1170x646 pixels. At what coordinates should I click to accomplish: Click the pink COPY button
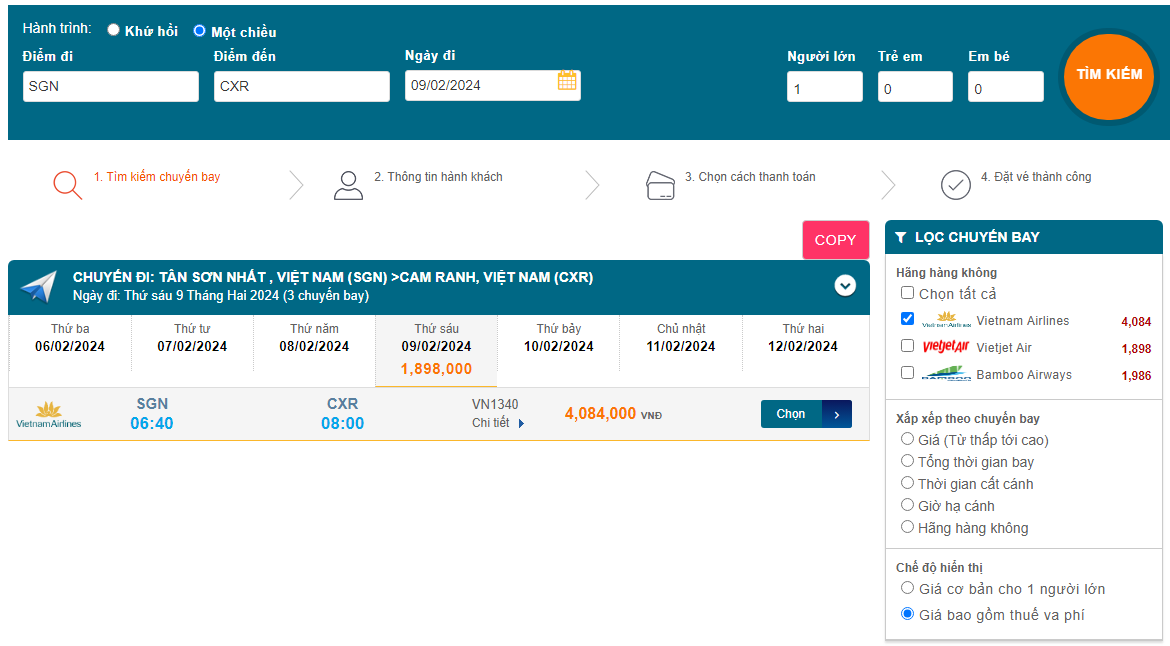tap(835, 240)
